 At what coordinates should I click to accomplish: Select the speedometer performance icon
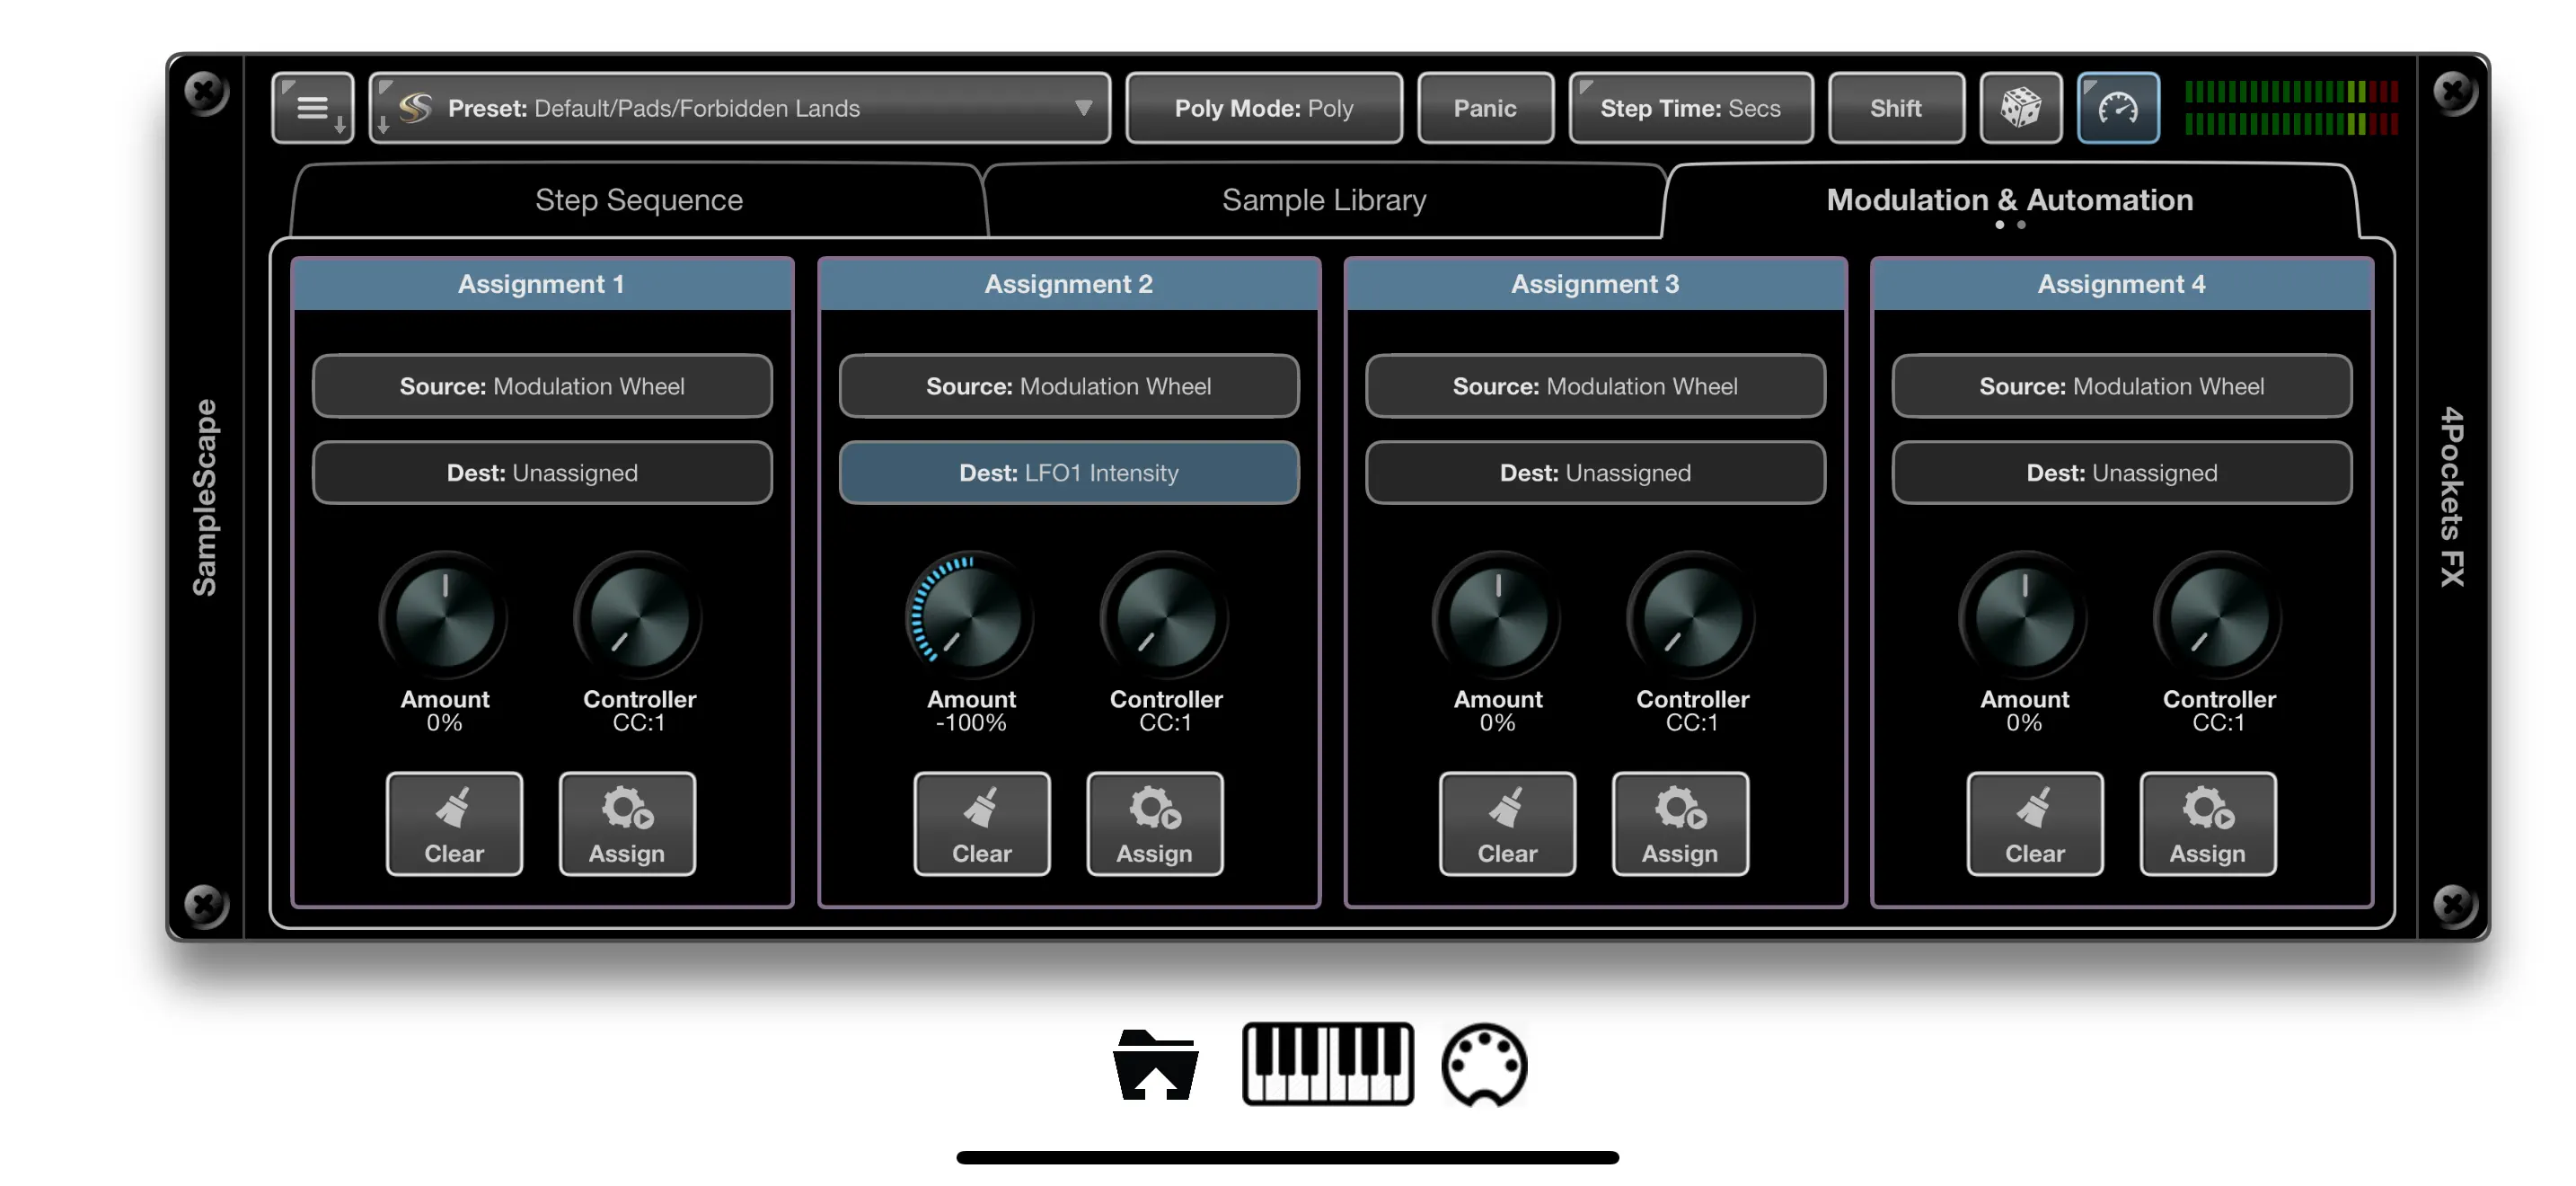[2118, 107]
